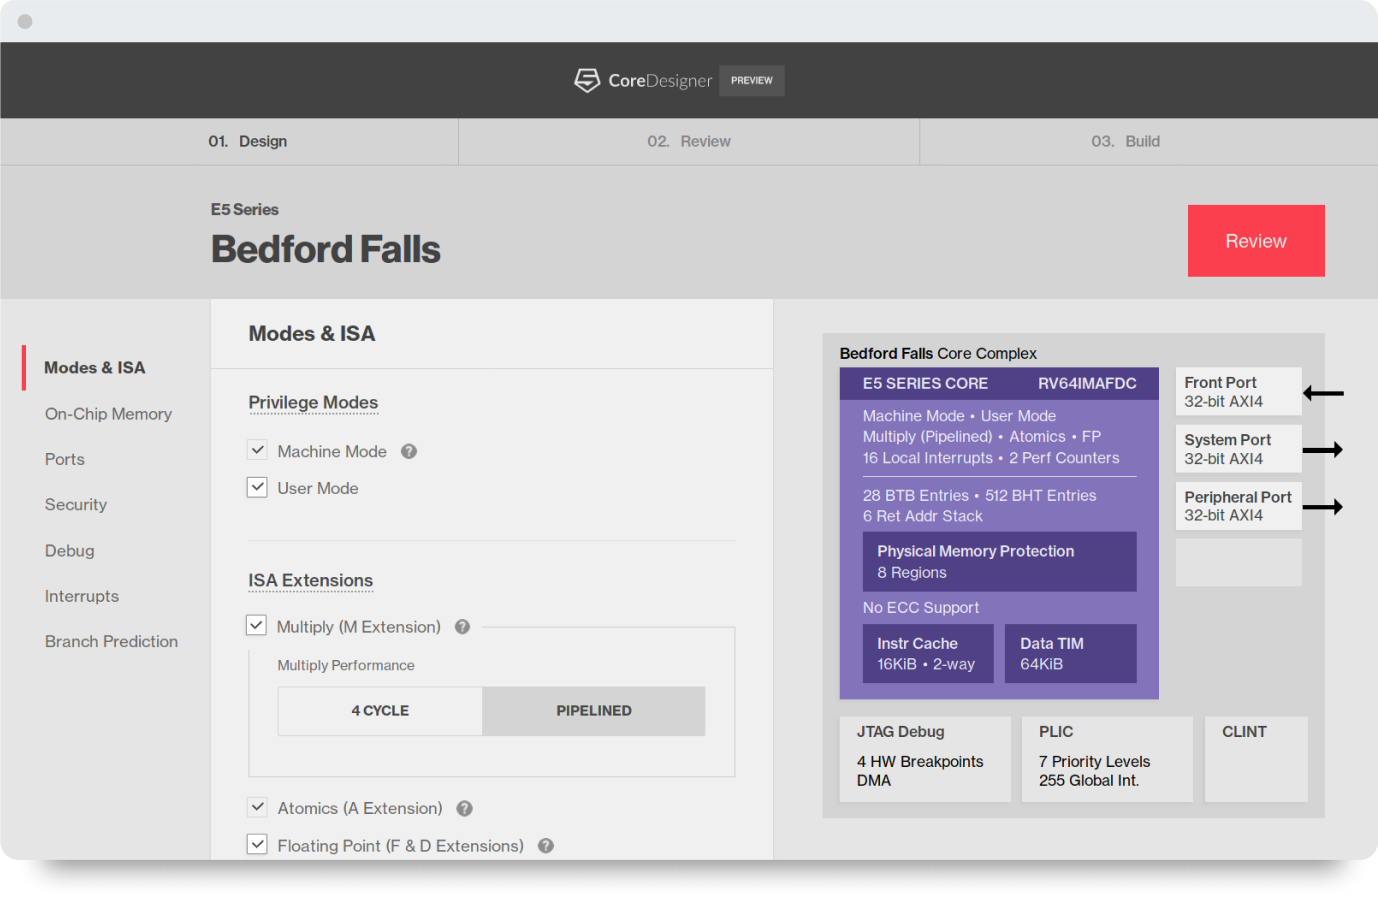The width and height of the screenshot is (1378, 898).
Task: Select PIPELINED multiply performance option
Action: (594, 711)
